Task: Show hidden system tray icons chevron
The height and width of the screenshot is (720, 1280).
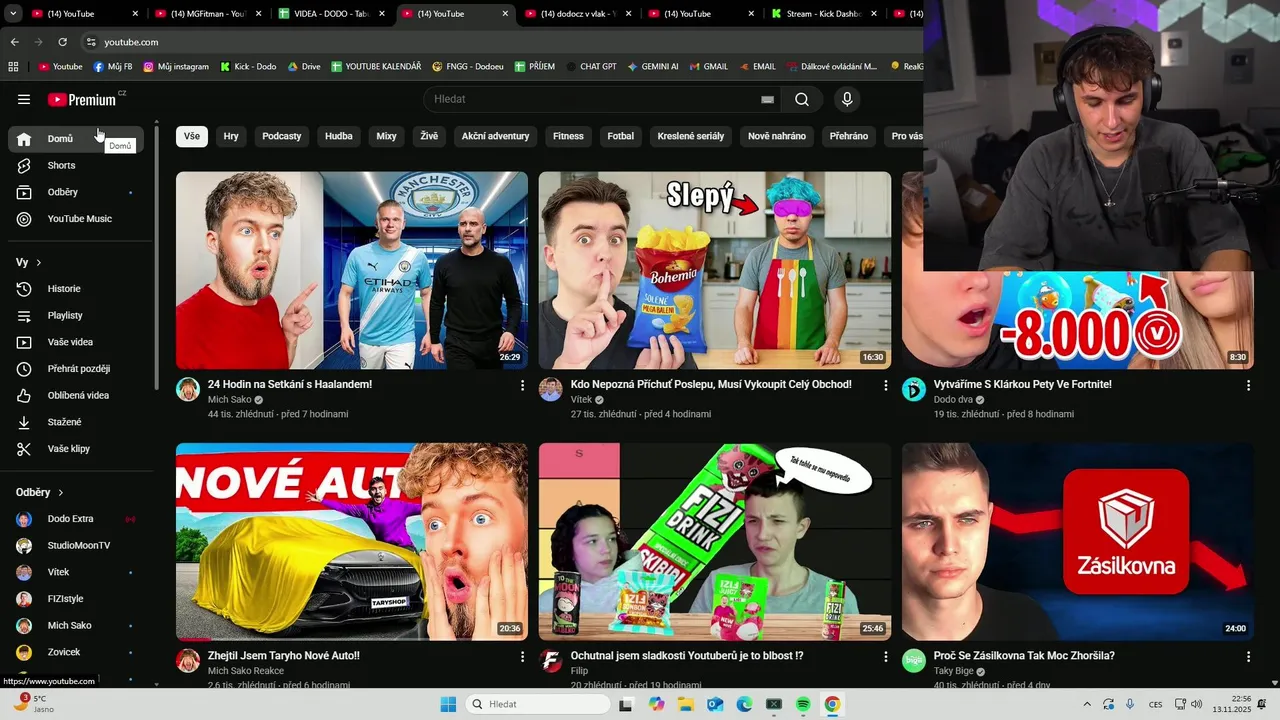Action: [x=1087, y=704]
